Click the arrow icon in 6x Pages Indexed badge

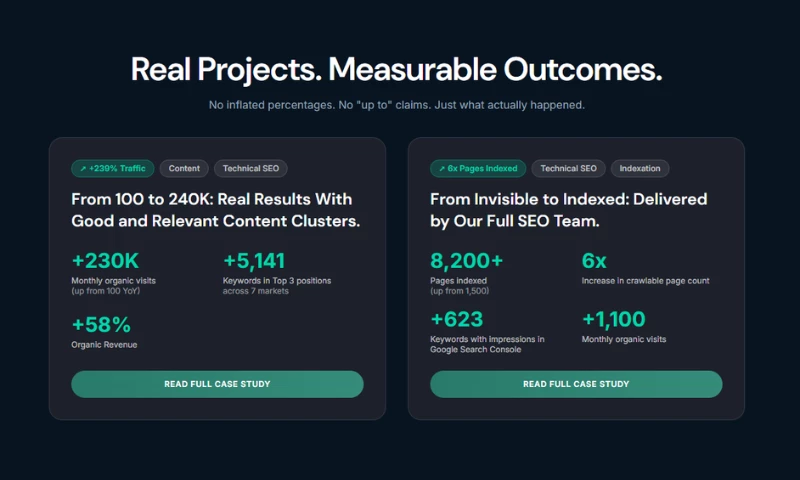(x=440, y=169)
